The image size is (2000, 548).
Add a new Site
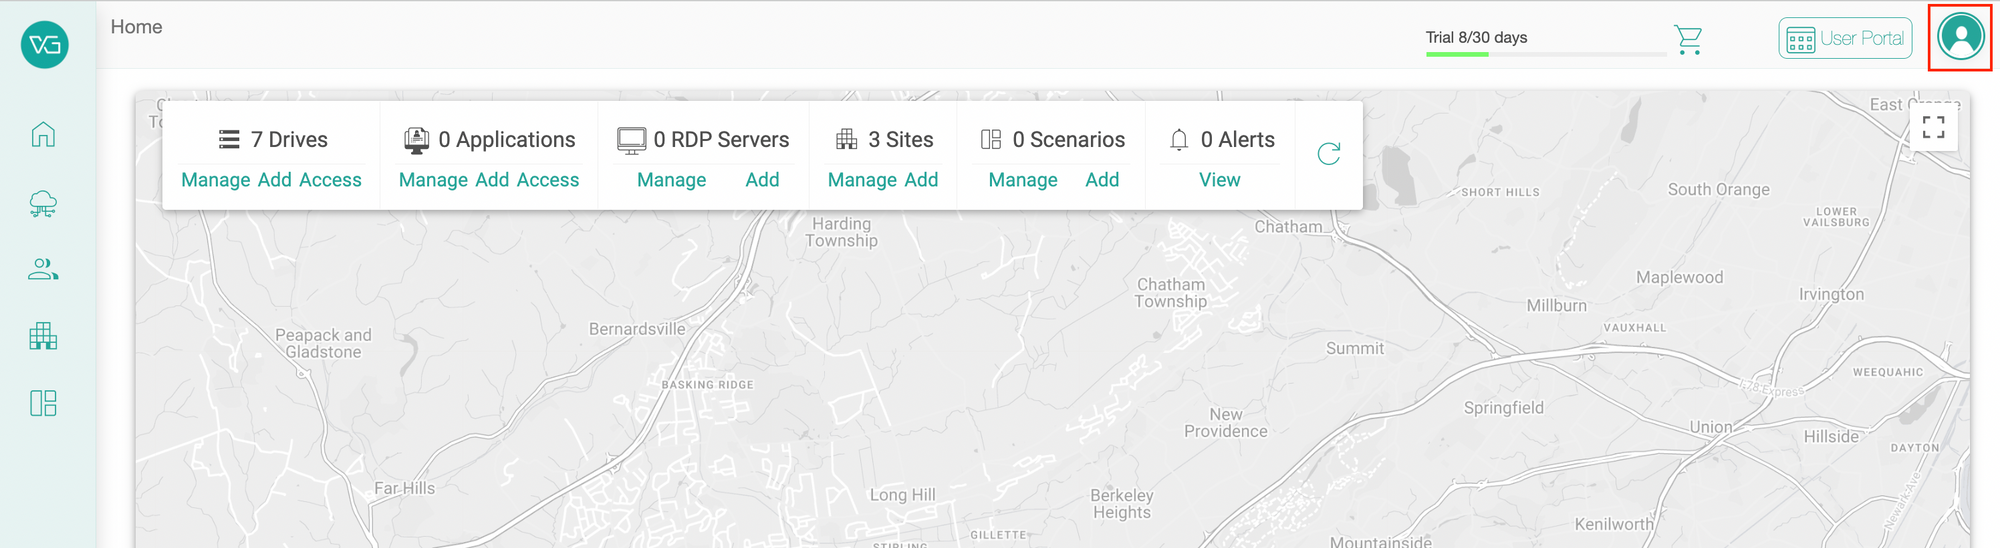921,180
